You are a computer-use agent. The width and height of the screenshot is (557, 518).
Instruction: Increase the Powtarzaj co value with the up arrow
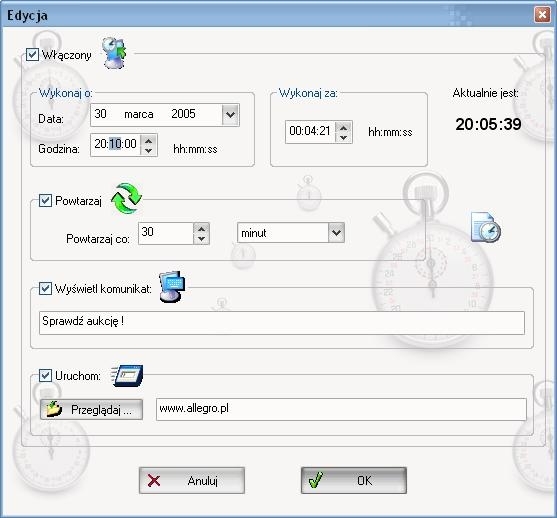[201, 228]
